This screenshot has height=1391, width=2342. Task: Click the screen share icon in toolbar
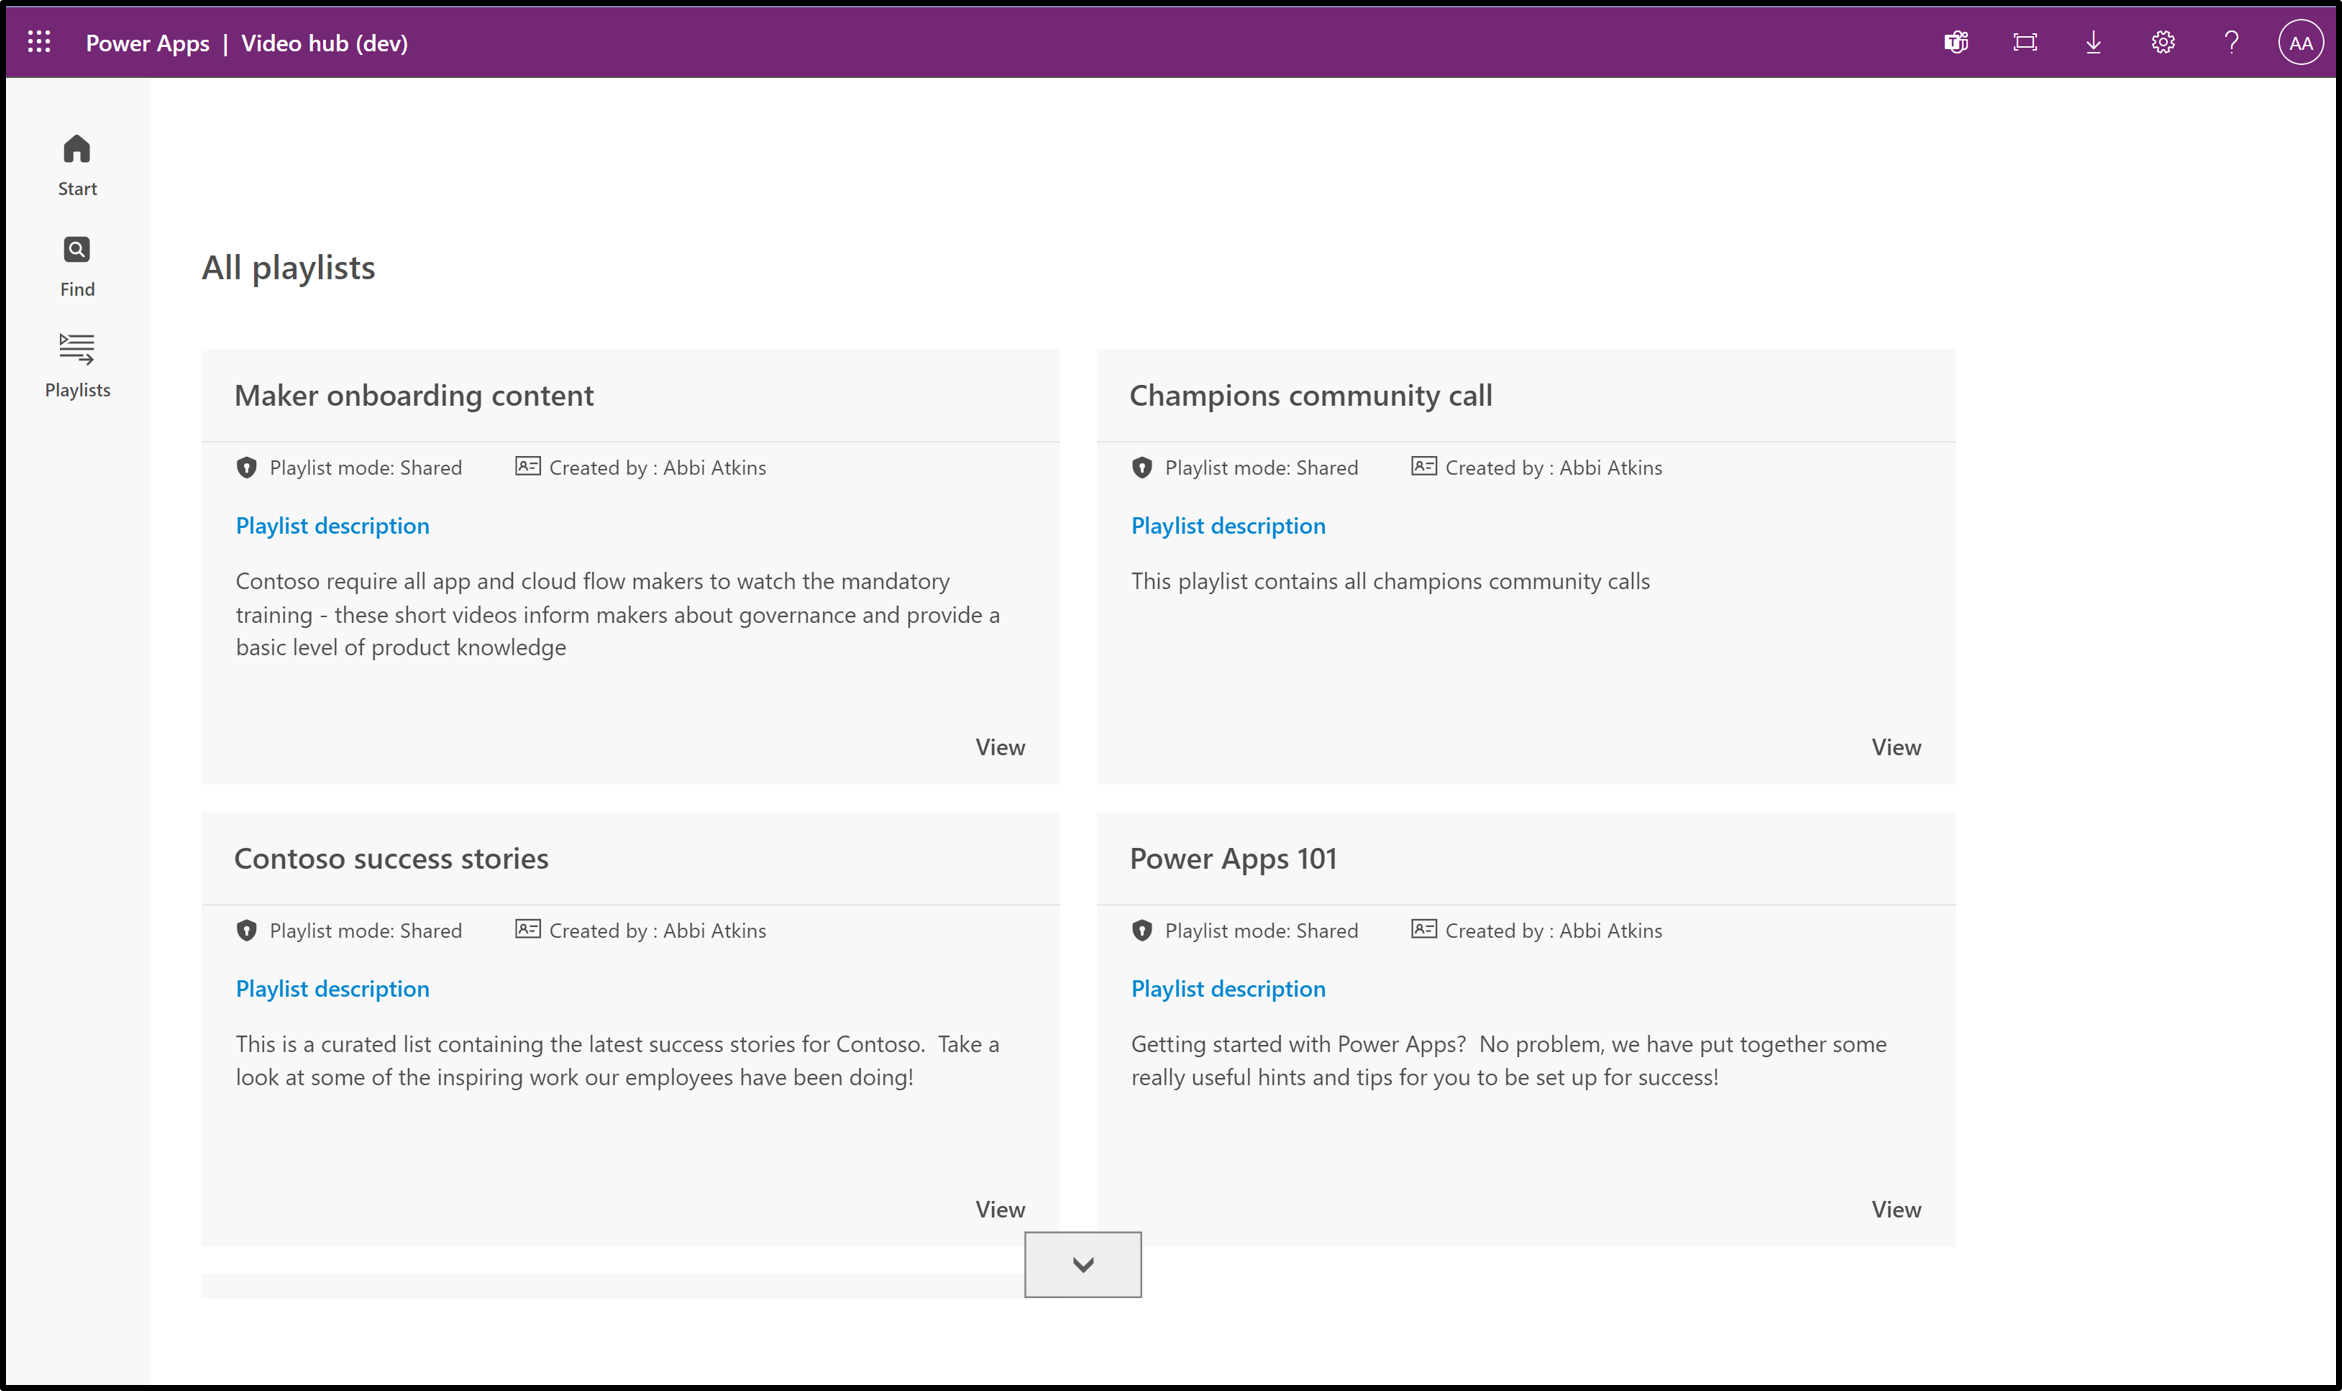pyautogui.click(x=2024, y=43)
